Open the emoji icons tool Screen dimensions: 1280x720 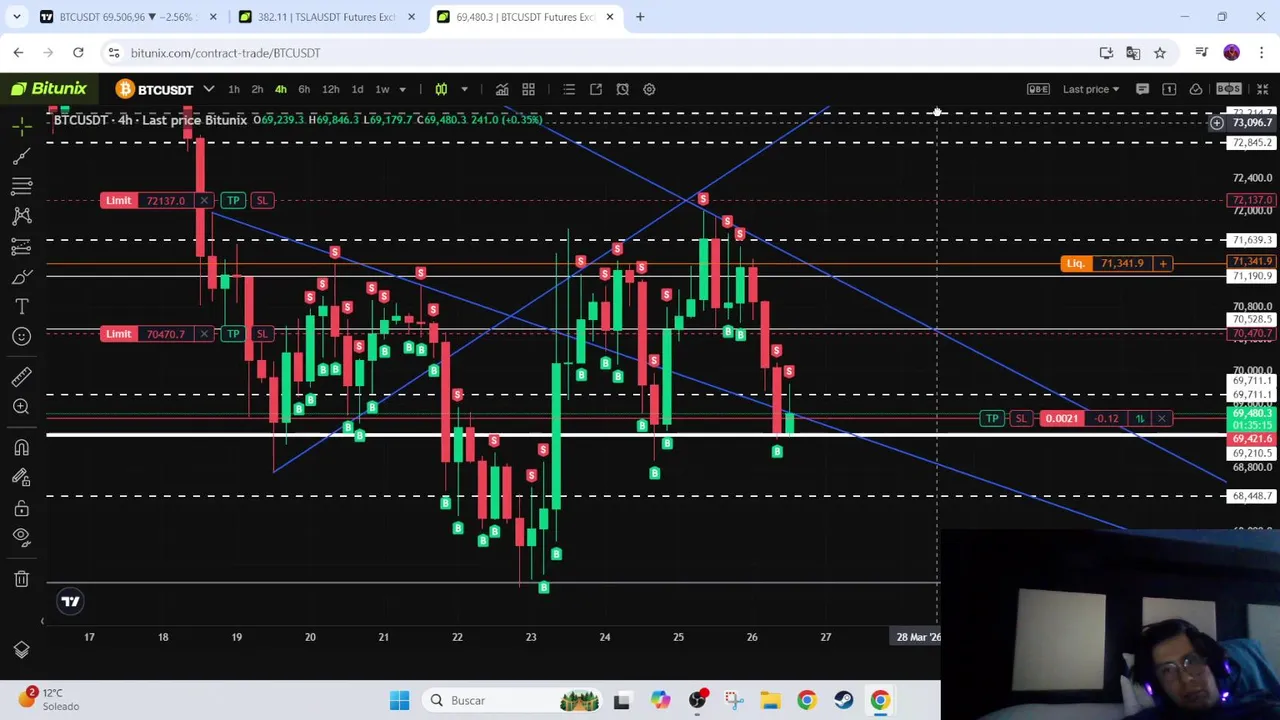tap(22, 336)
